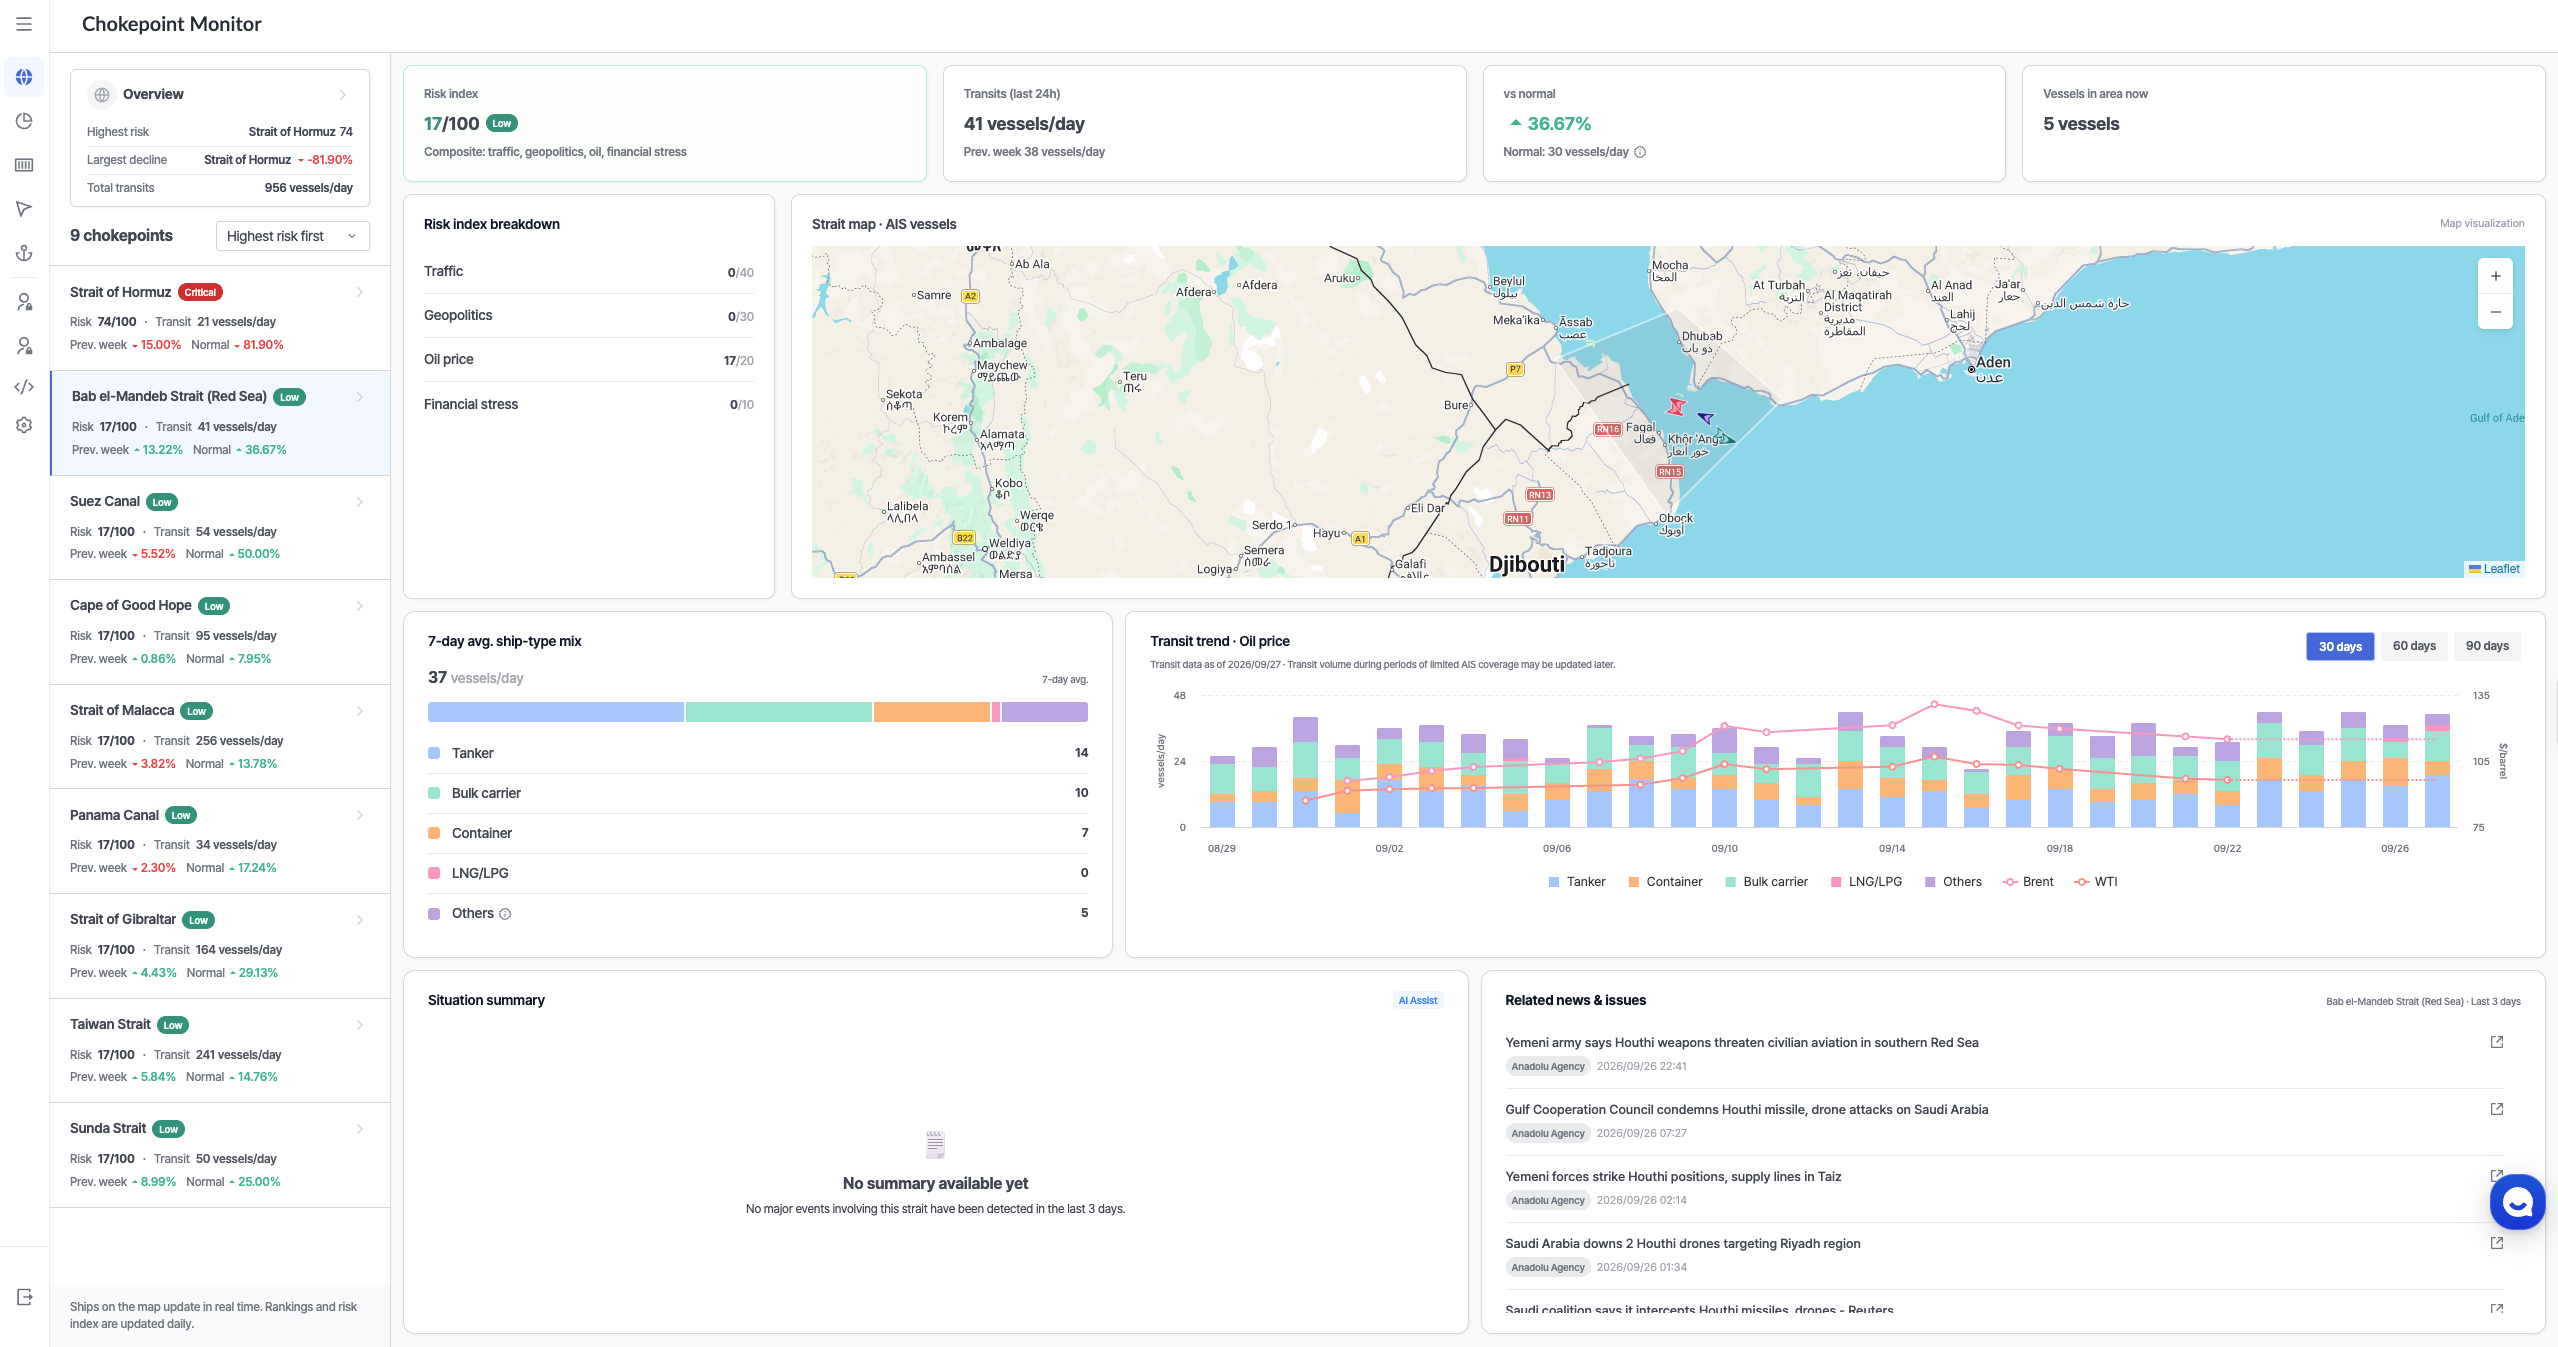Expand the Strait of Hormuz chevron
The width and height of the screenshot is (2558, 1347).
[360, 292]
